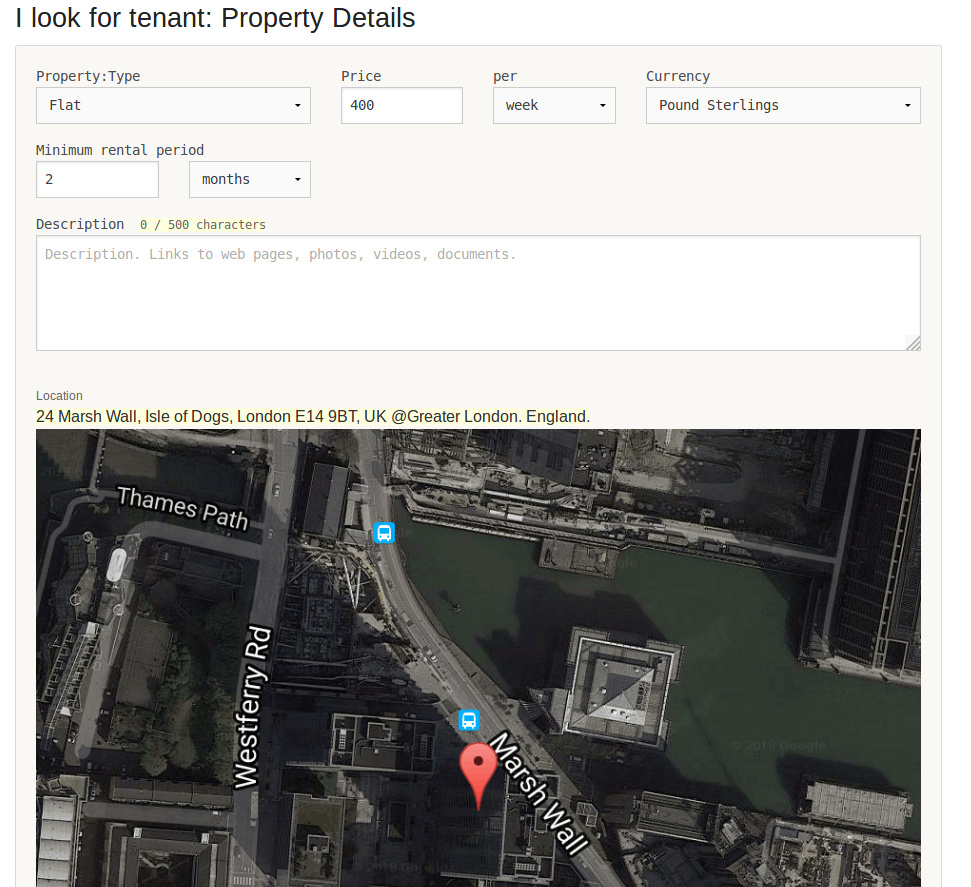Grab the description textarea resize handle
This screenshot has width=971, height=887.
912,343
